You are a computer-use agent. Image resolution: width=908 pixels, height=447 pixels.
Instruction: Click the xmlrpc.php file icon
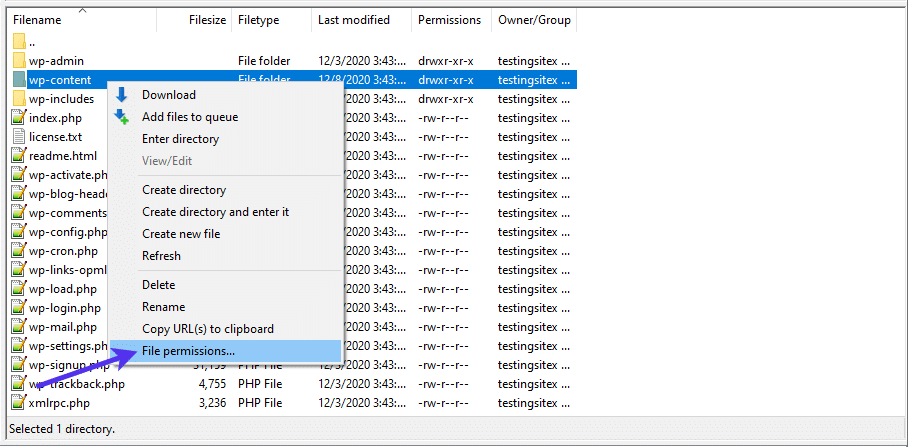tap(19, 403)
